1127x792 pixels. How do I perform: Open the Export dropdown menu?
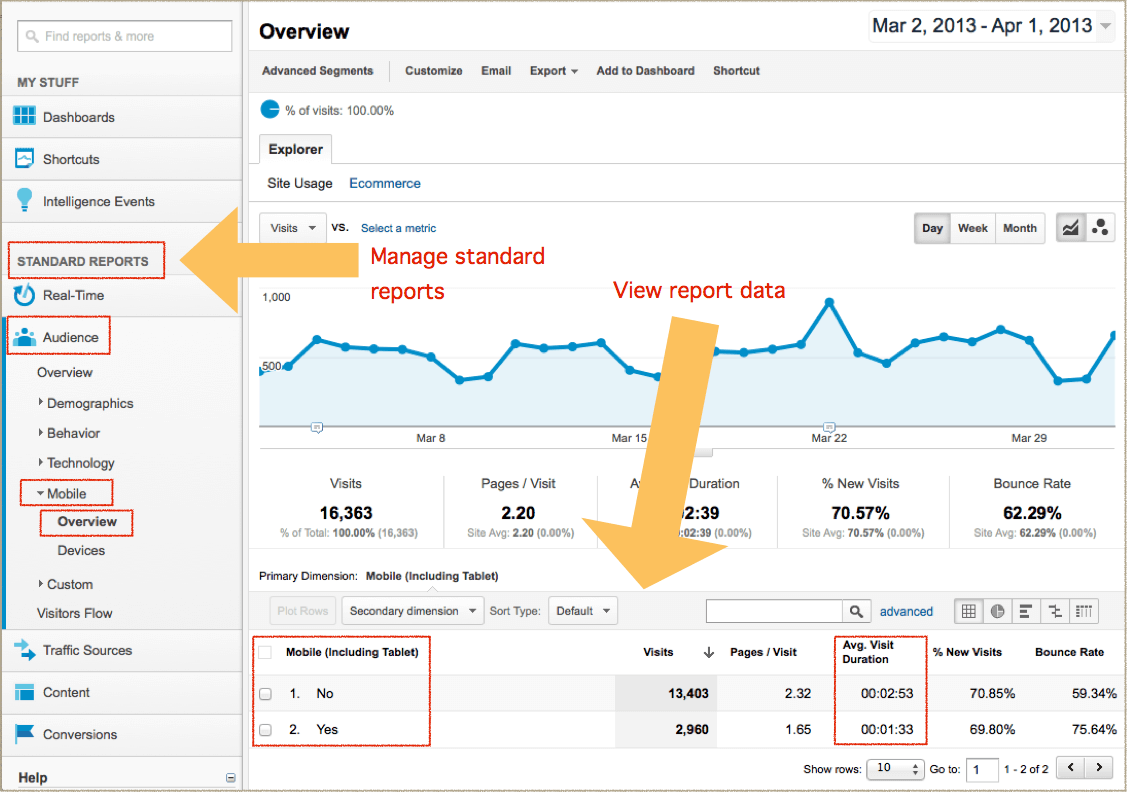(553, 70)
